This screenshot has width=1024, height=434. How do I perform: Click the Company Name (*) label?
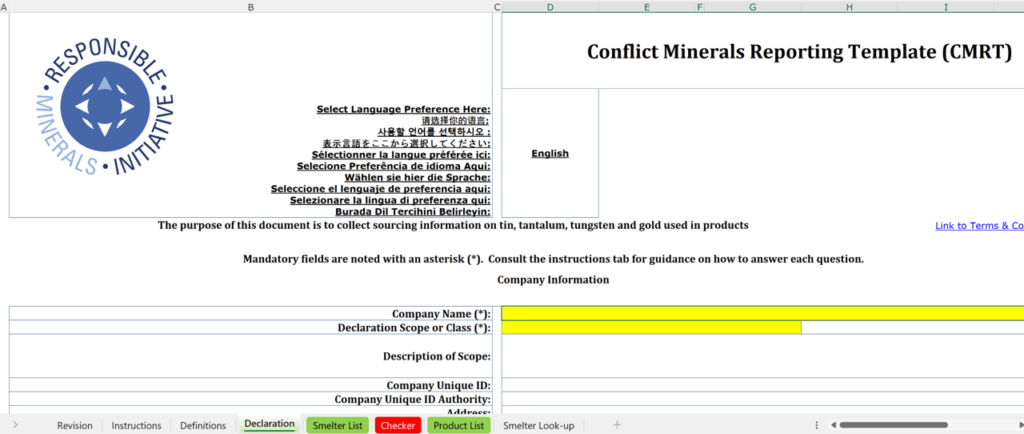441,314
